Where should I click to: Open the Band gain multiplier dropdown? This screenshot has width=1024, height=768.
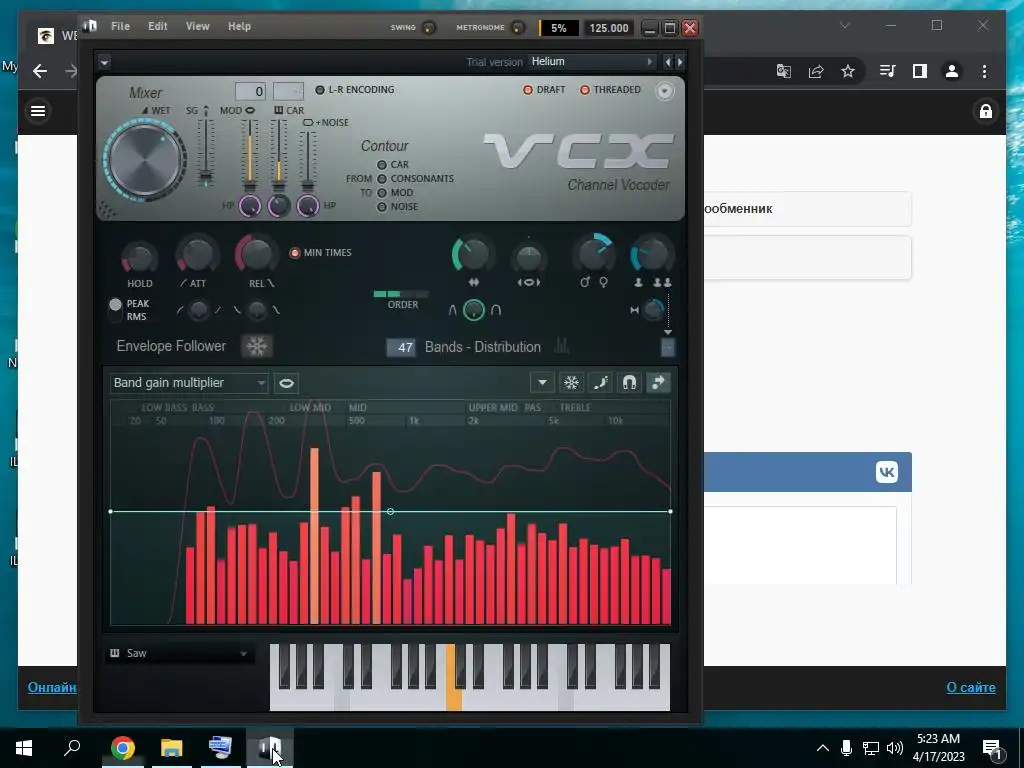tap(189, 383)
